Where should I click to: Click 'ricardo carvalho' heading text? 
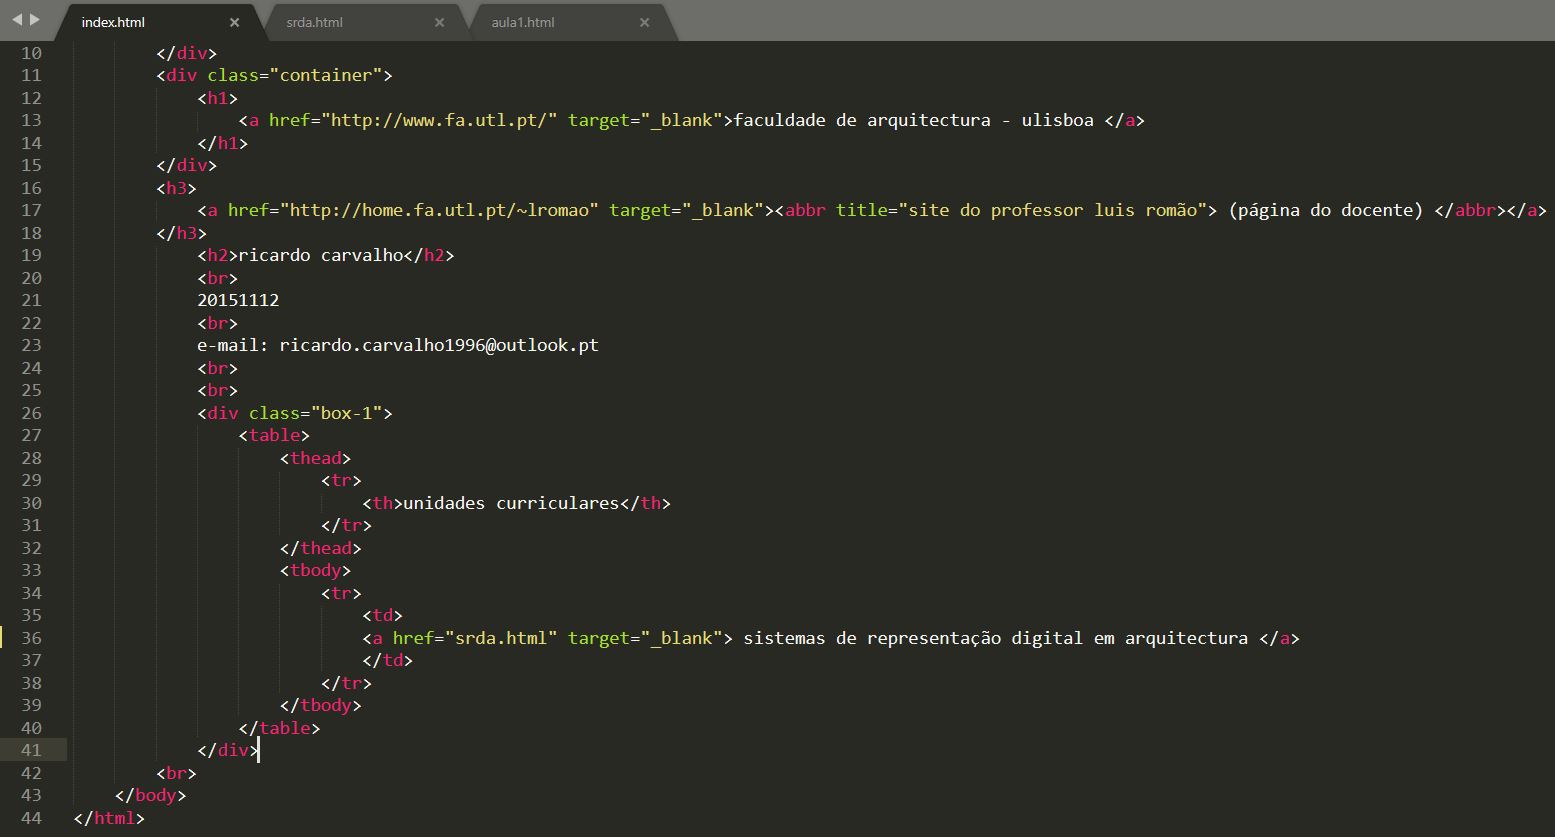(320, 255)
